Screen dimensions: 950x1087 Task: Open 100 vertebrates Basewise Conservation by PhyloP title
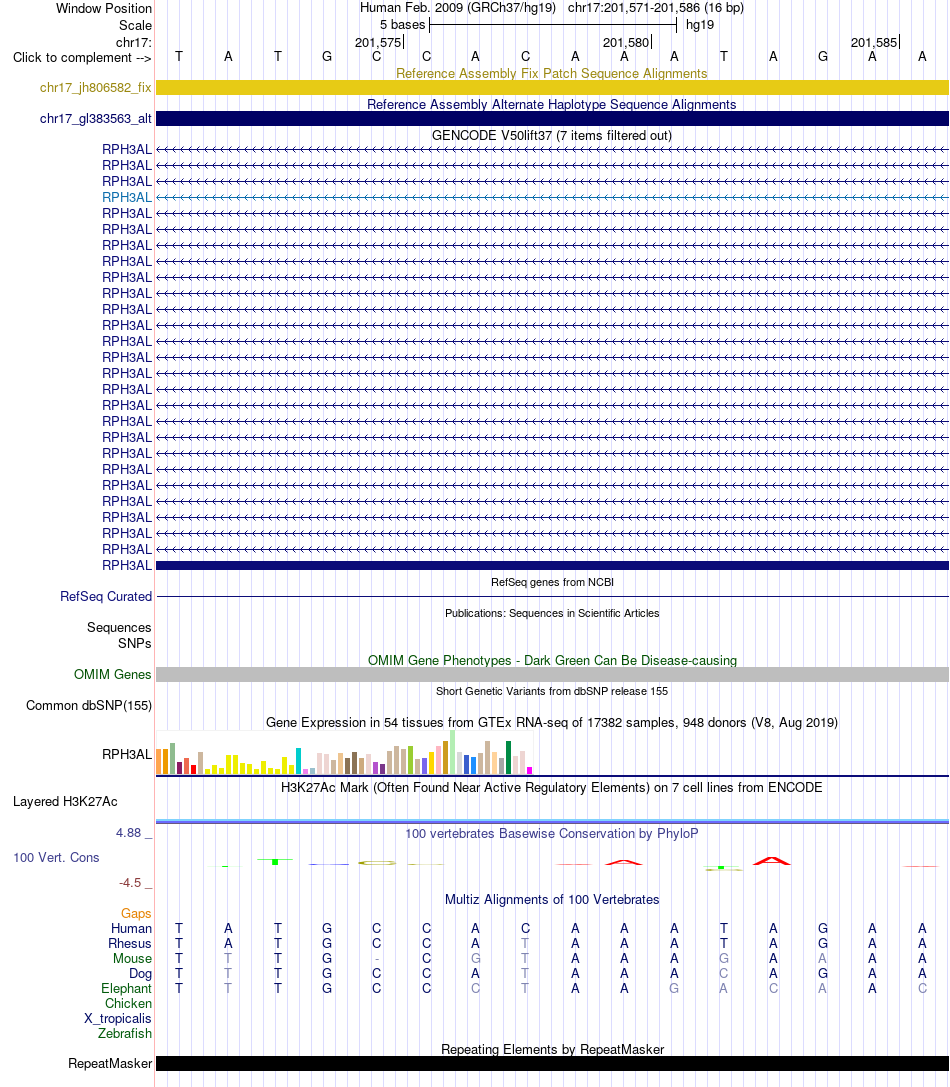click(552, 833)
